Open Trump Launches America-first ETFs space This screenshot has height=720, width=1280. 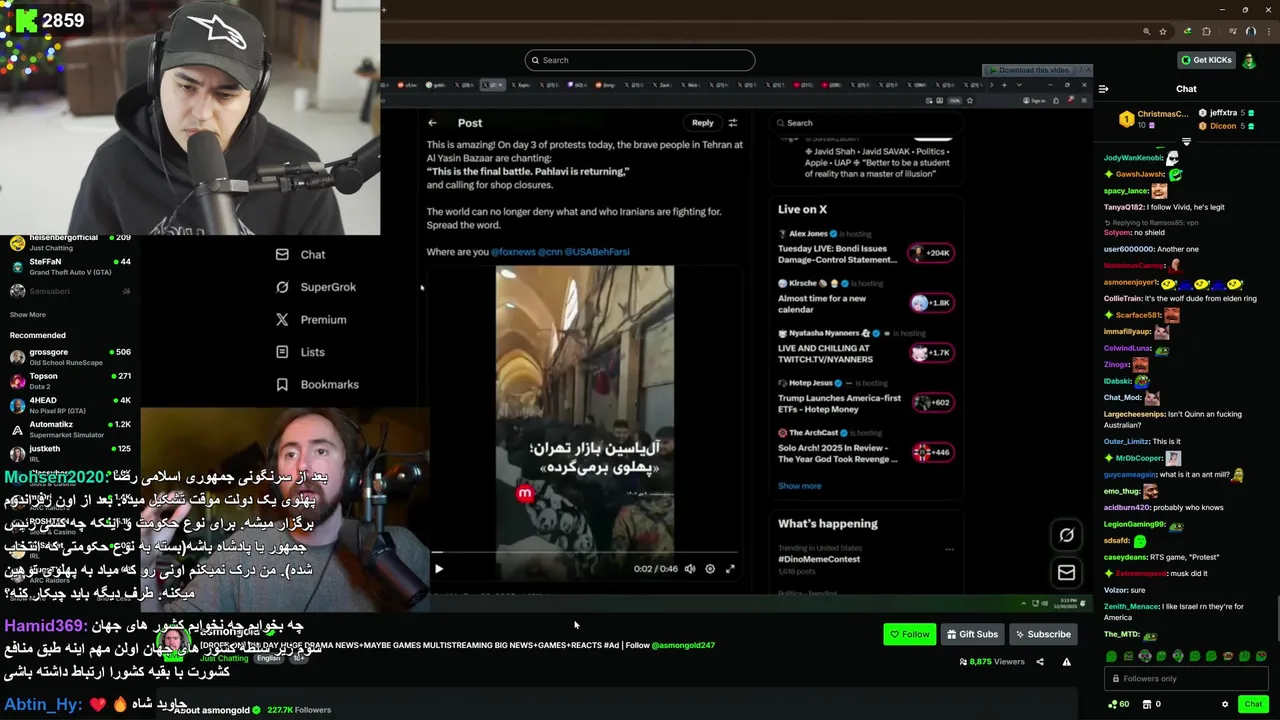pyautogui.click(x=865, y=397)
